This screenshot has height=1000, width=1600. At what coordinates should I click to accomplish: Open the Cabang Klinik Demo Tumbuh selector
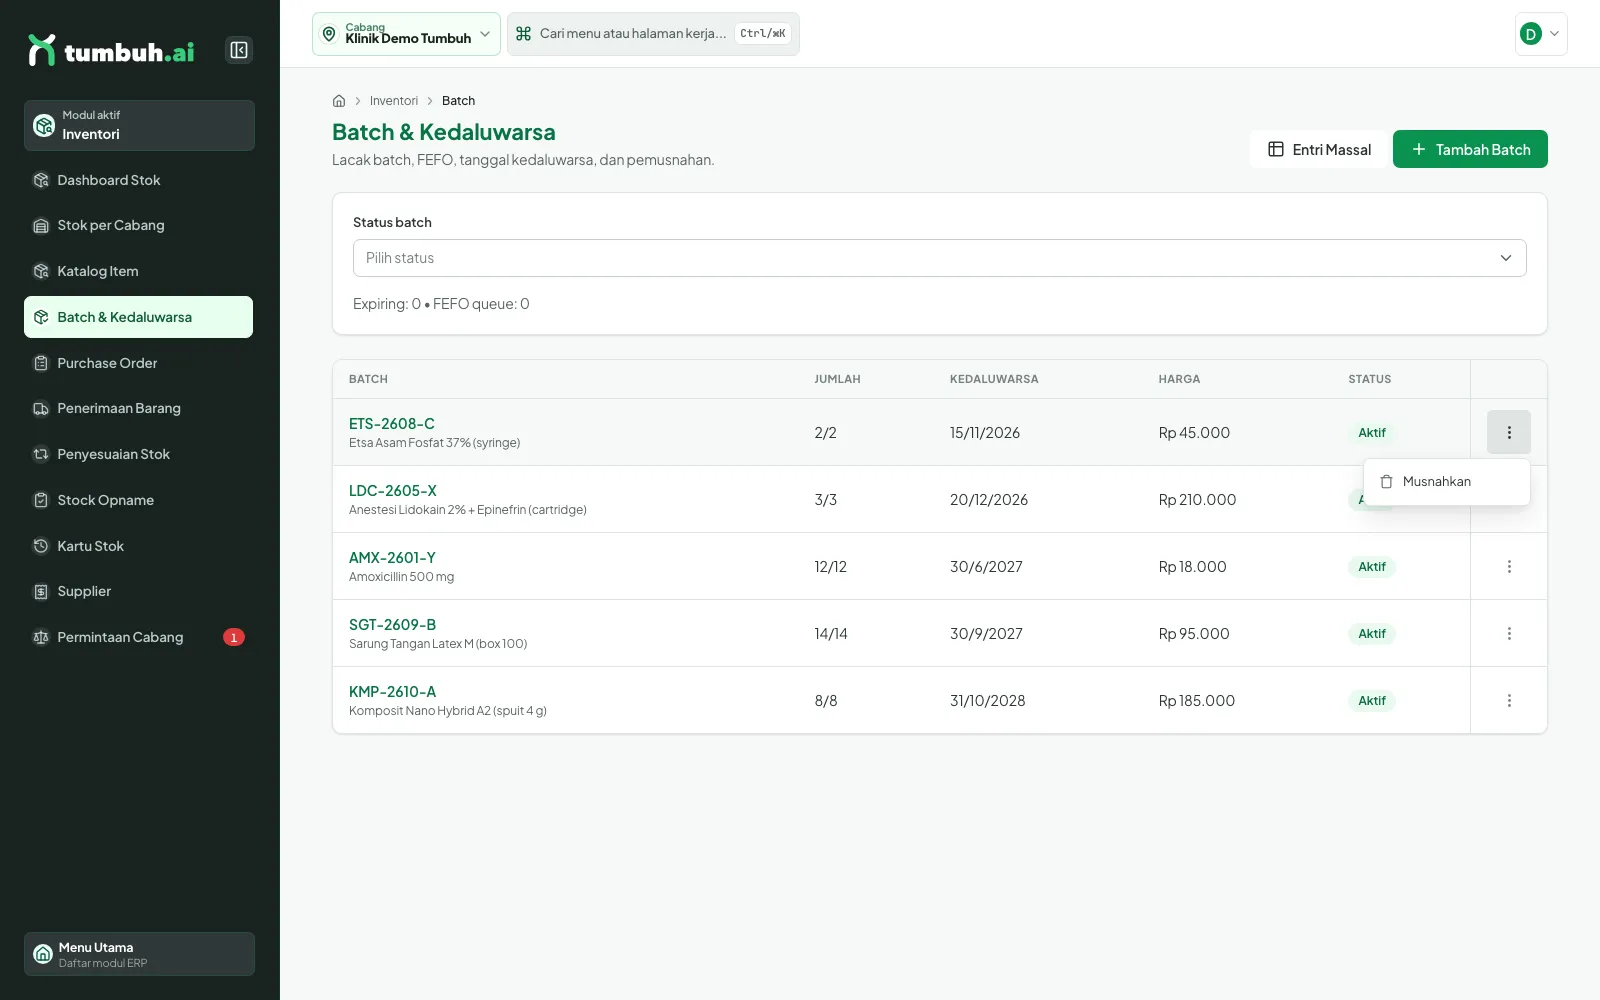point(406,34)
